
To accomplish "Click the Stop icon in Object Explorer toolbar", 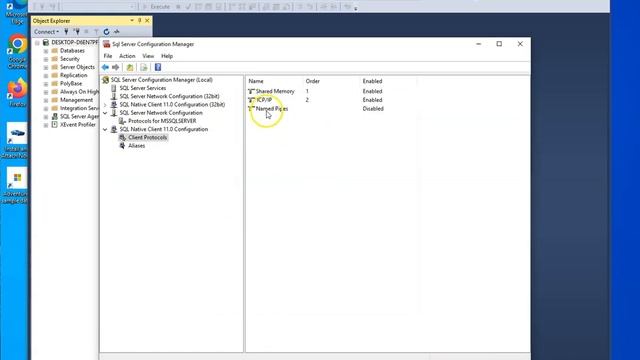I will pos(86,31).
